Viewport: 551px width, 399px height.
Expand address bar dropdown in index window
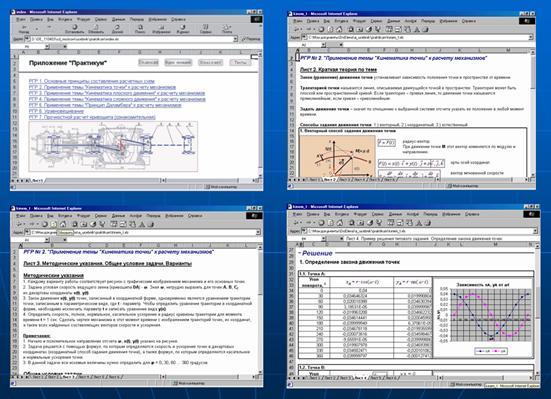(x=235, y=39)
